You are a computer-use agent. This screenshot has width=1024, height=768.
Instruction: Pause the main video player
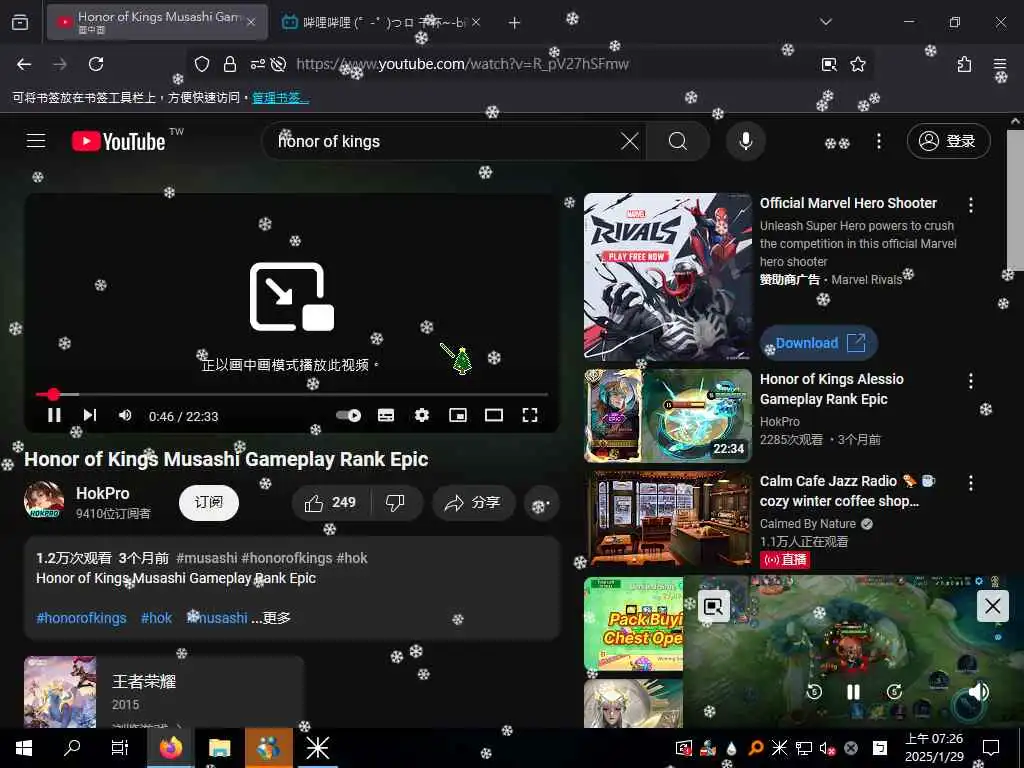point(54,415)
